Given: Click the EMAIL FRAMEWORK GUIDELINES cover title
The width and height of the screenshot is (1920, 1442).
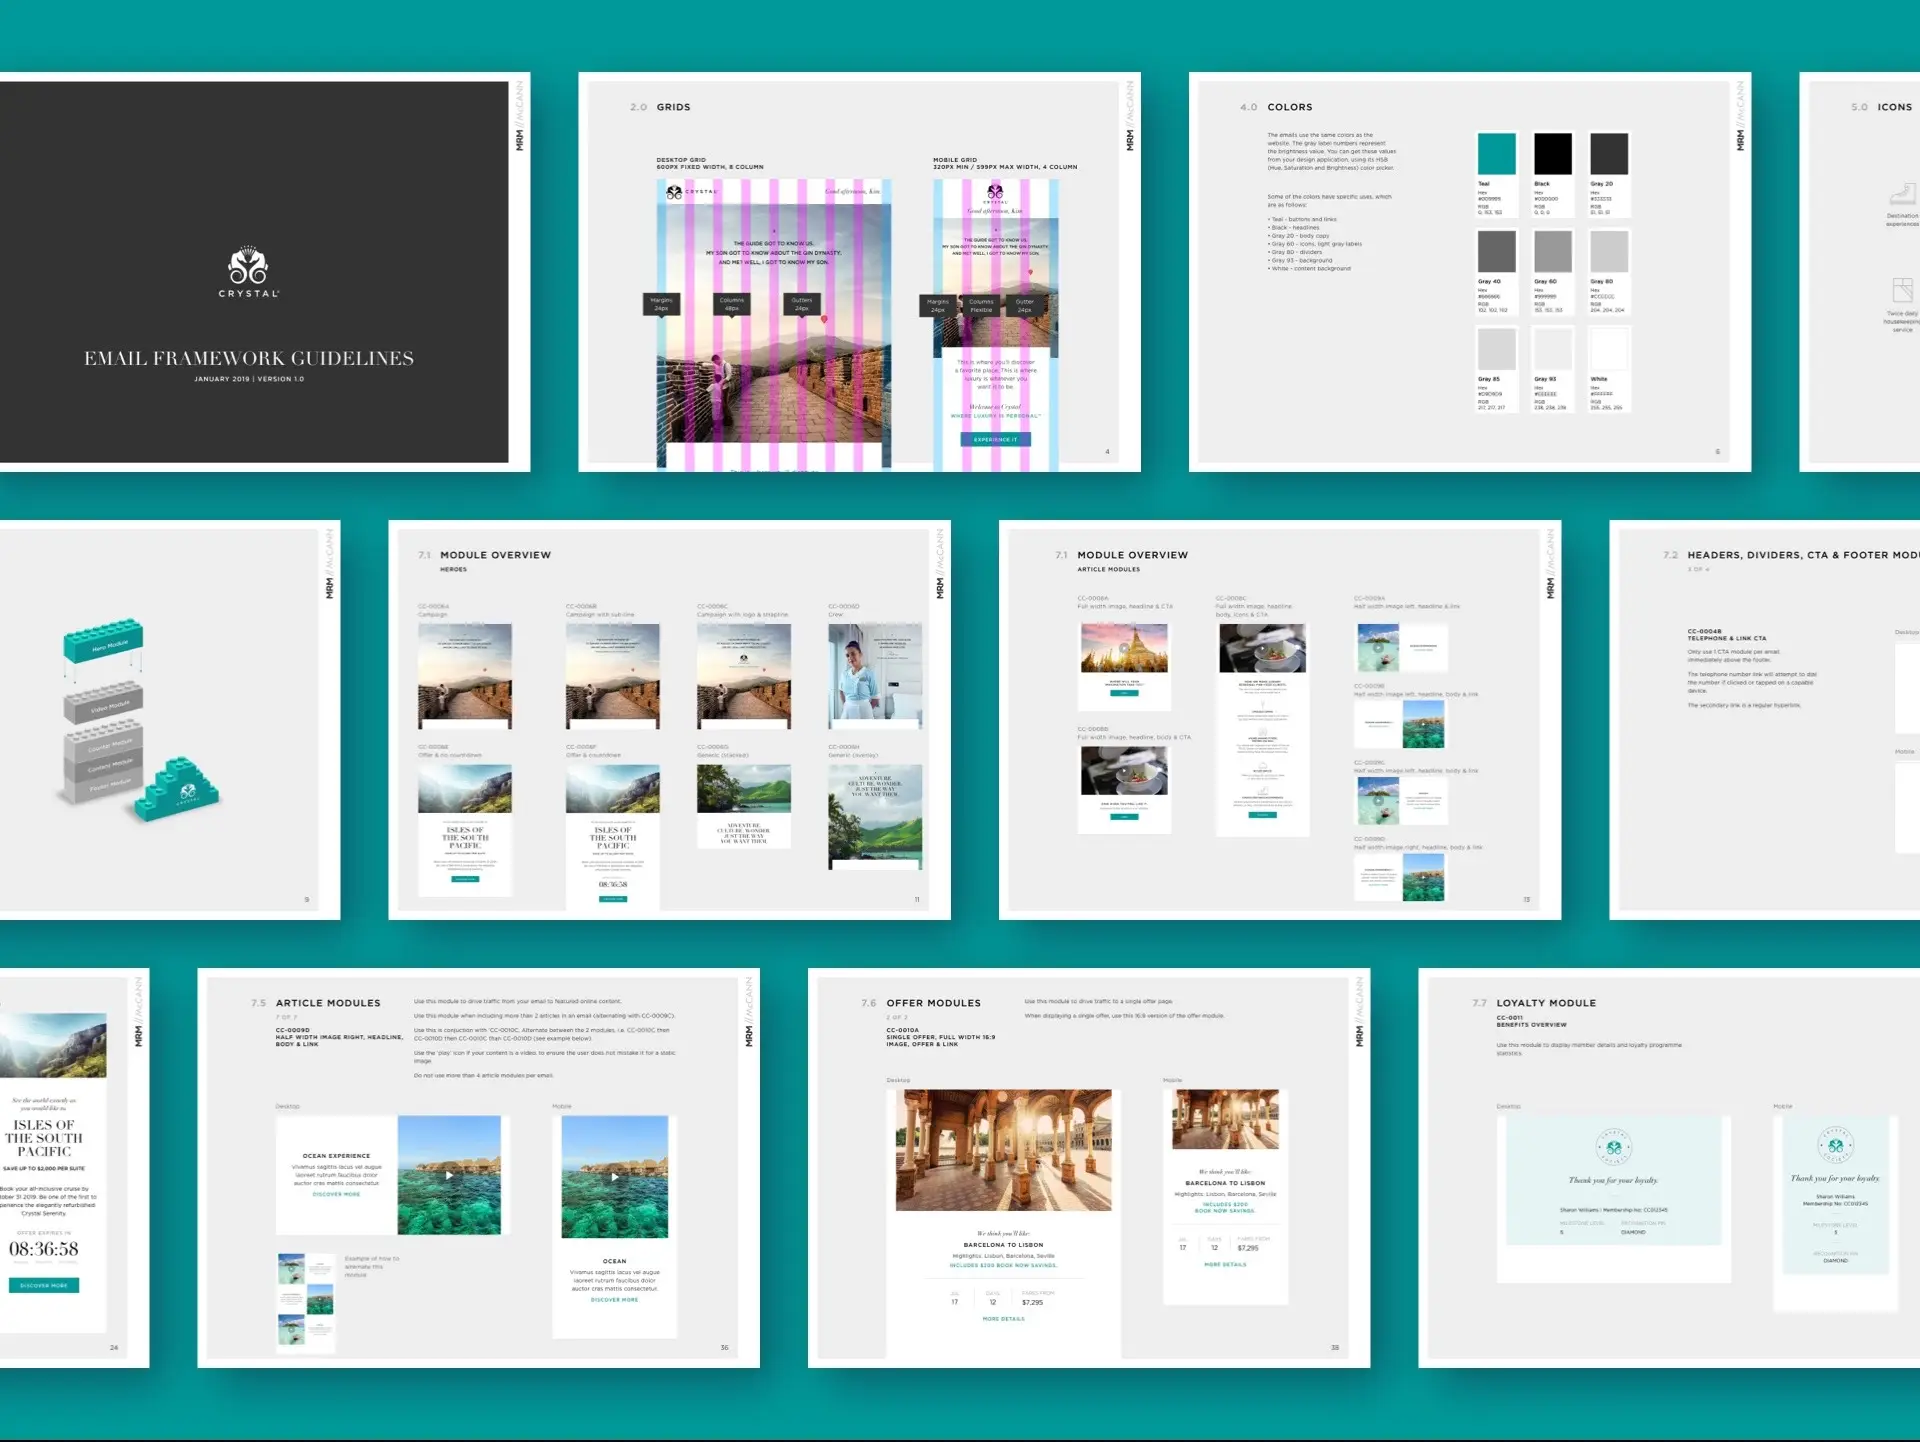Looking at the screenshot, I should pos(249,358).
